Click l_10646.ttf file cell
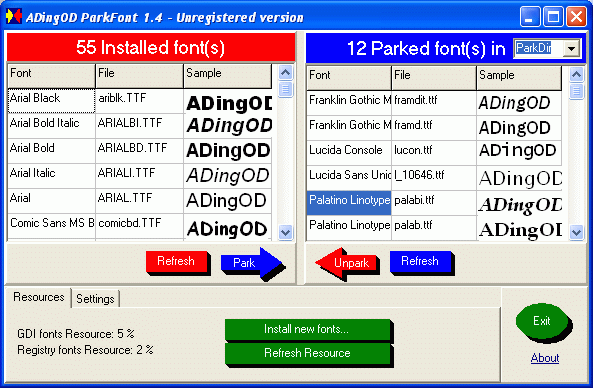 [x=434, y=177]
